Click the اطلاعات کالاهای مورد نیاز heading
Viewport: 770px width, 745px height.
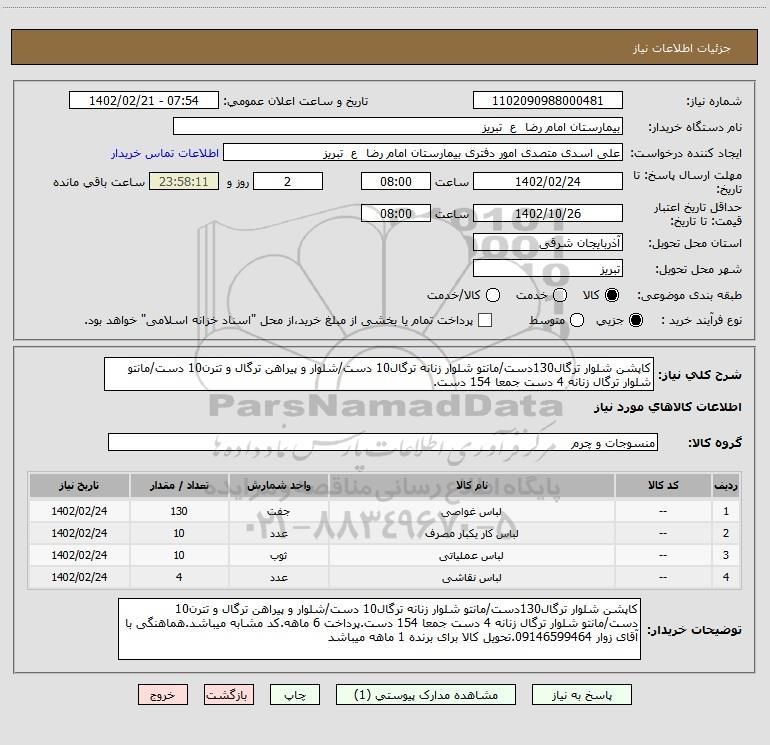[668, 407]
